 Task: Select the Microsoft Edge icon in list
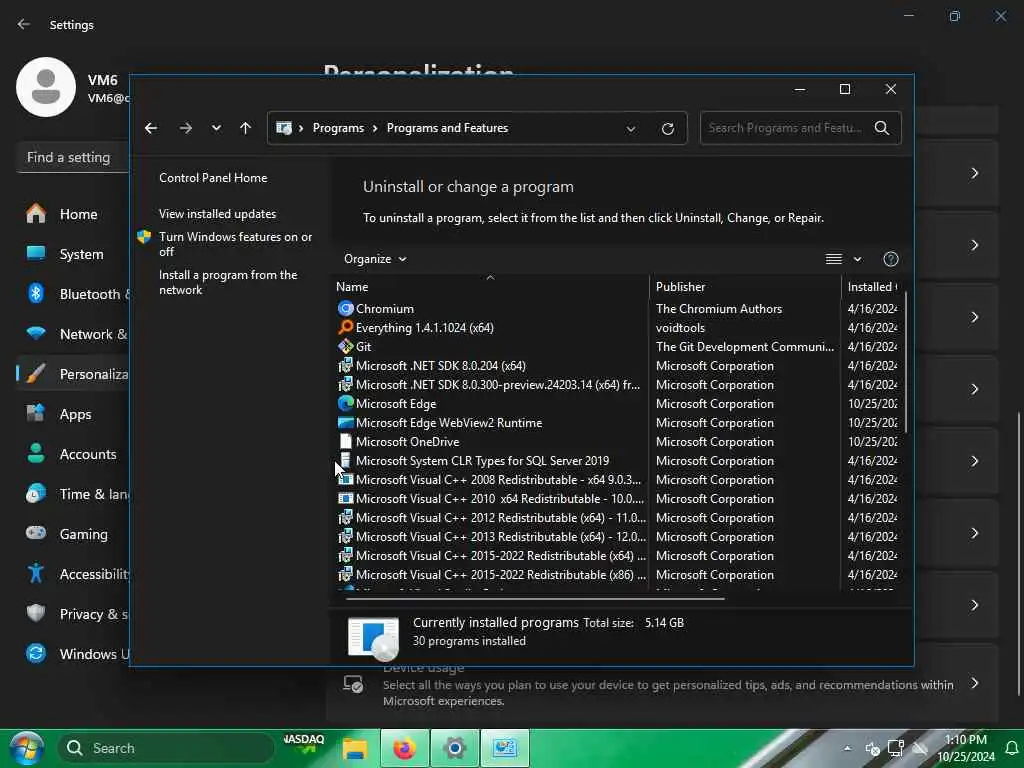click(345, 404)
